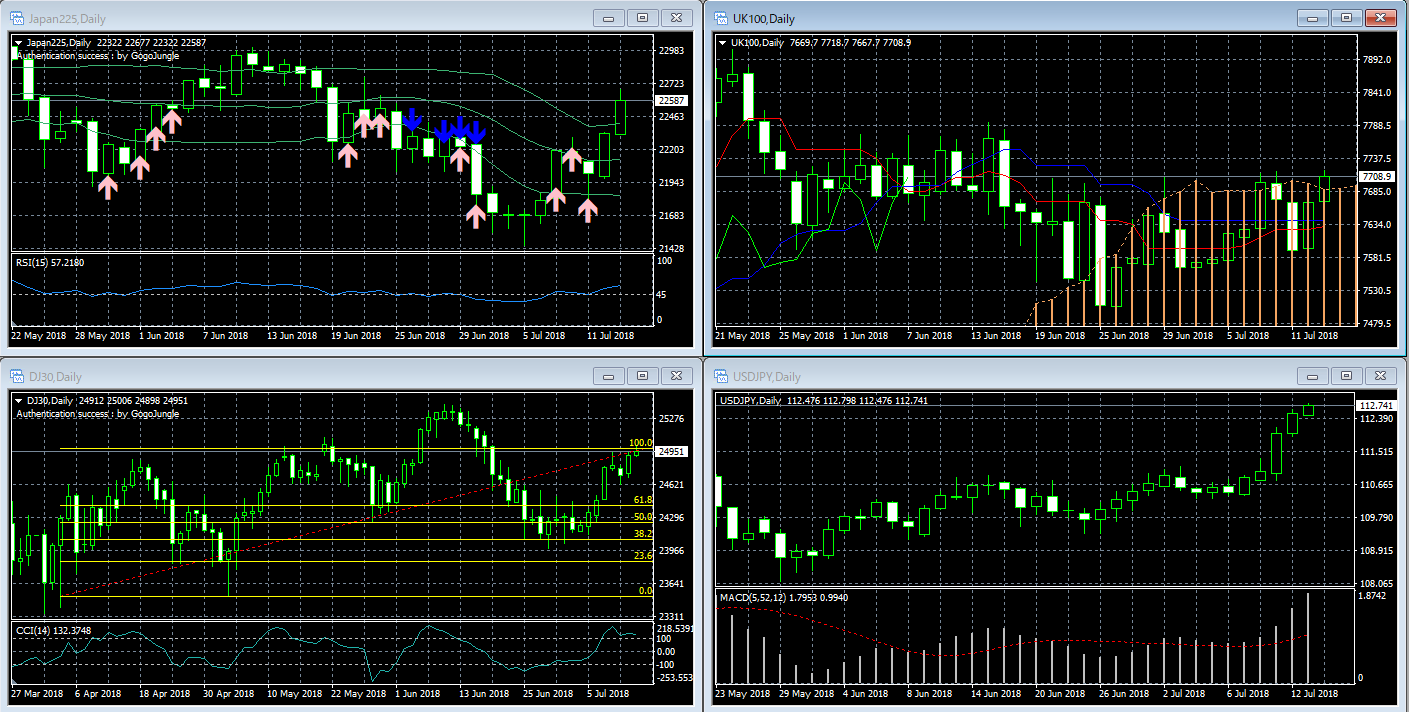Viewport: 1409px width, 712px height.
Task: Click the Fibonacci 61.8 level label
Action: (x=642, y=500)
